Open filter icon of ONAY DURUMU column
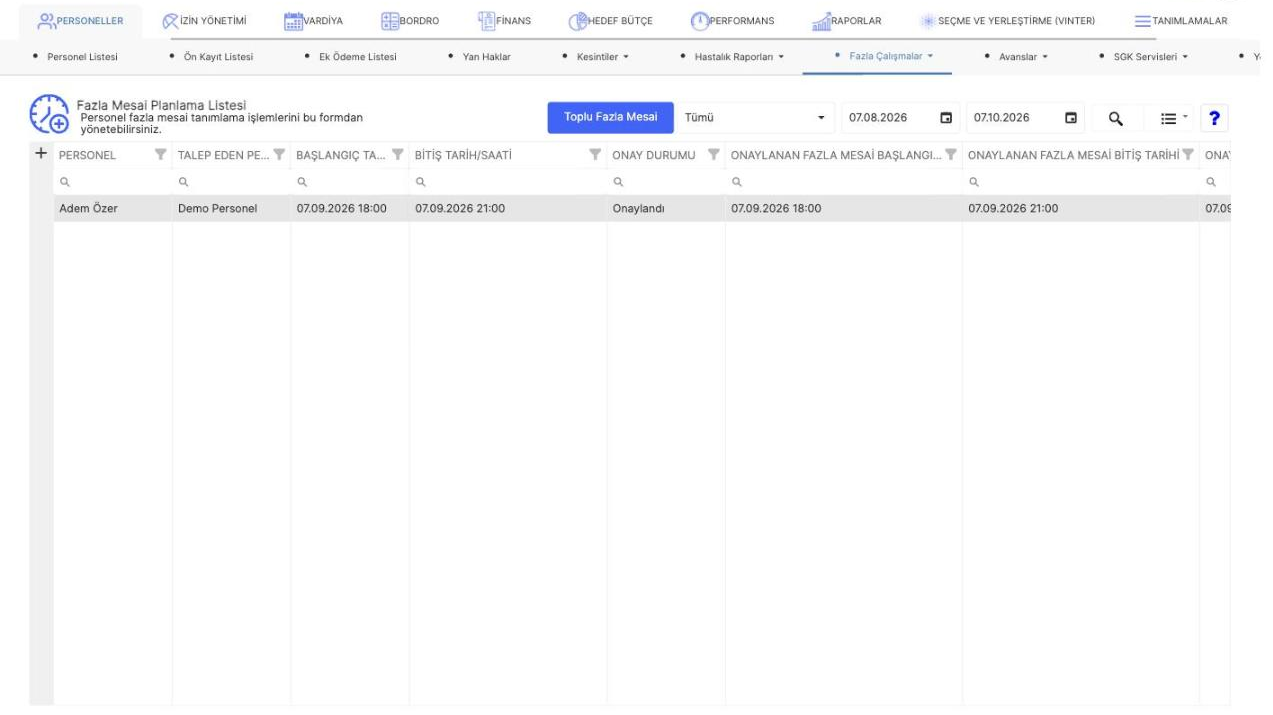Screen dimensions: 1273x715 [x=713, y=154]
